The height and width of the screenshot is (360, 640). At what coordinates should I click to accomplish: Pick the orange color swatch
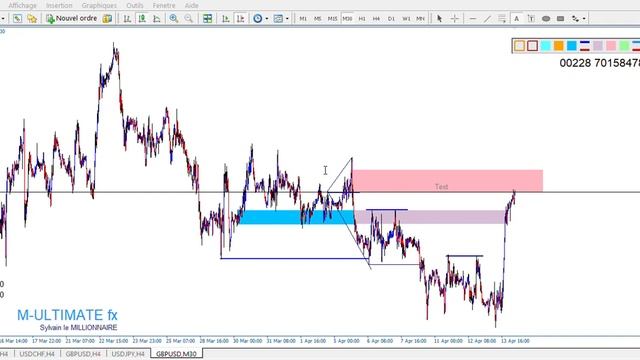[x=558, y=46]
